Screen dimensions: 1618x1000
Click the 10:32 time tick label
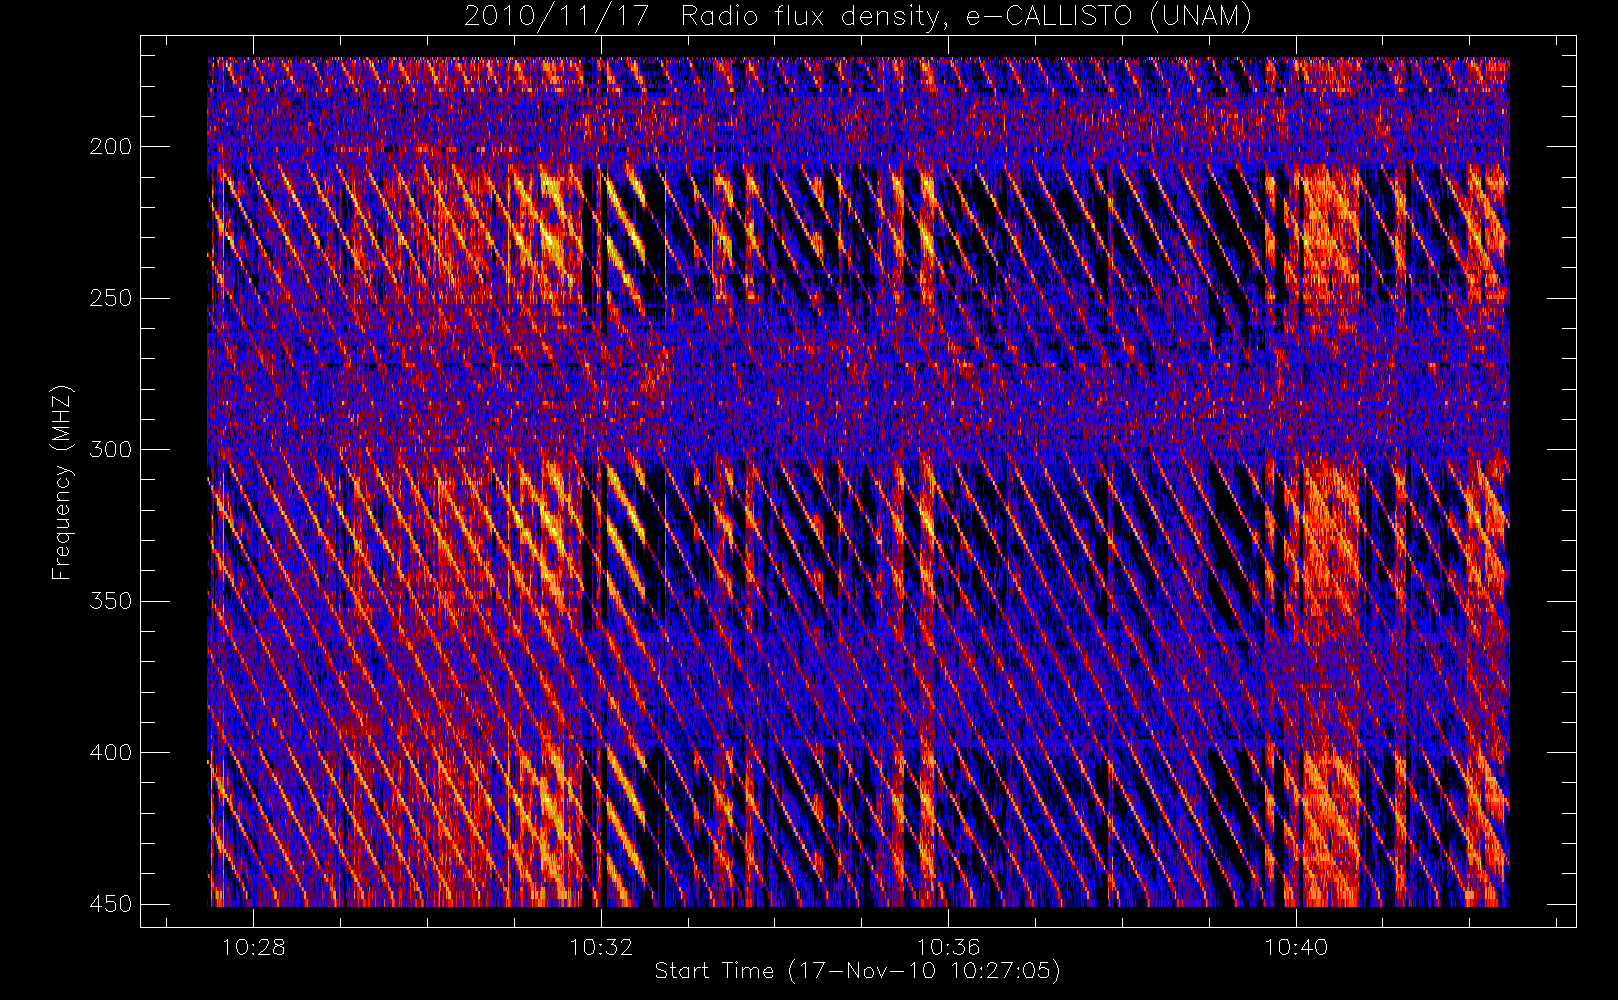[x=601, y=947]
